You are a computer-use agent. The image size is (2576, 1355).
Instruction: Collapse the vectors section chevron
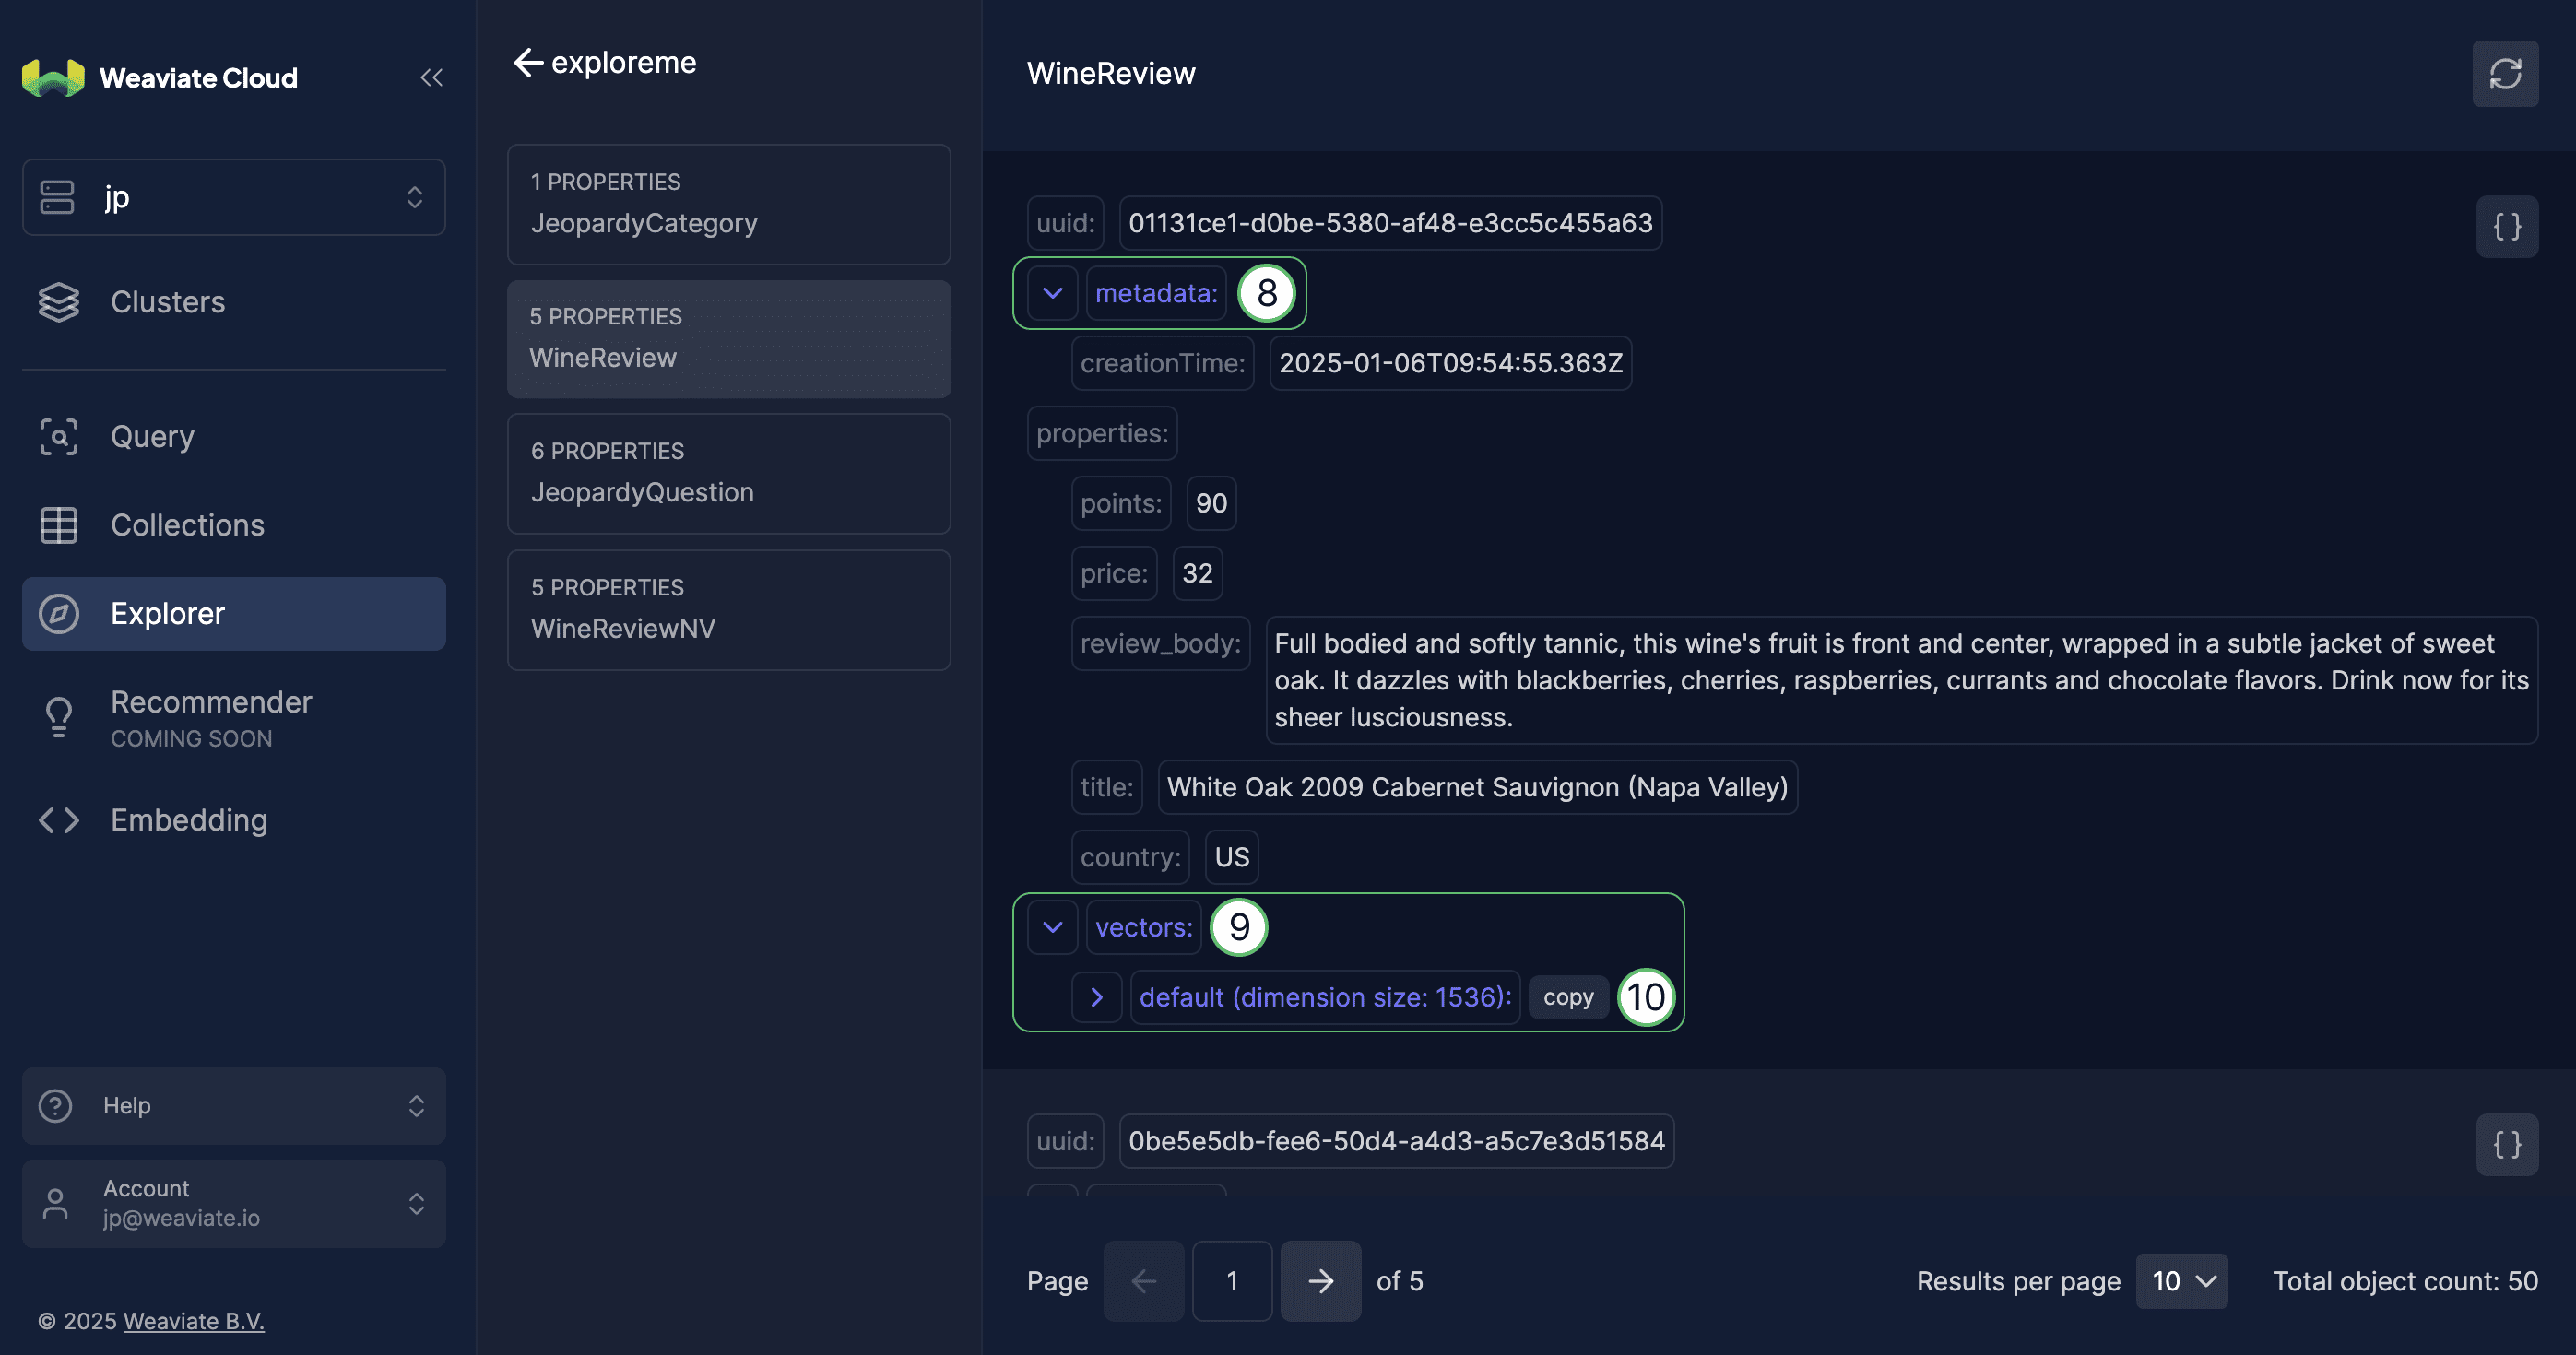pyautogui.click(x=1052, y=927)
